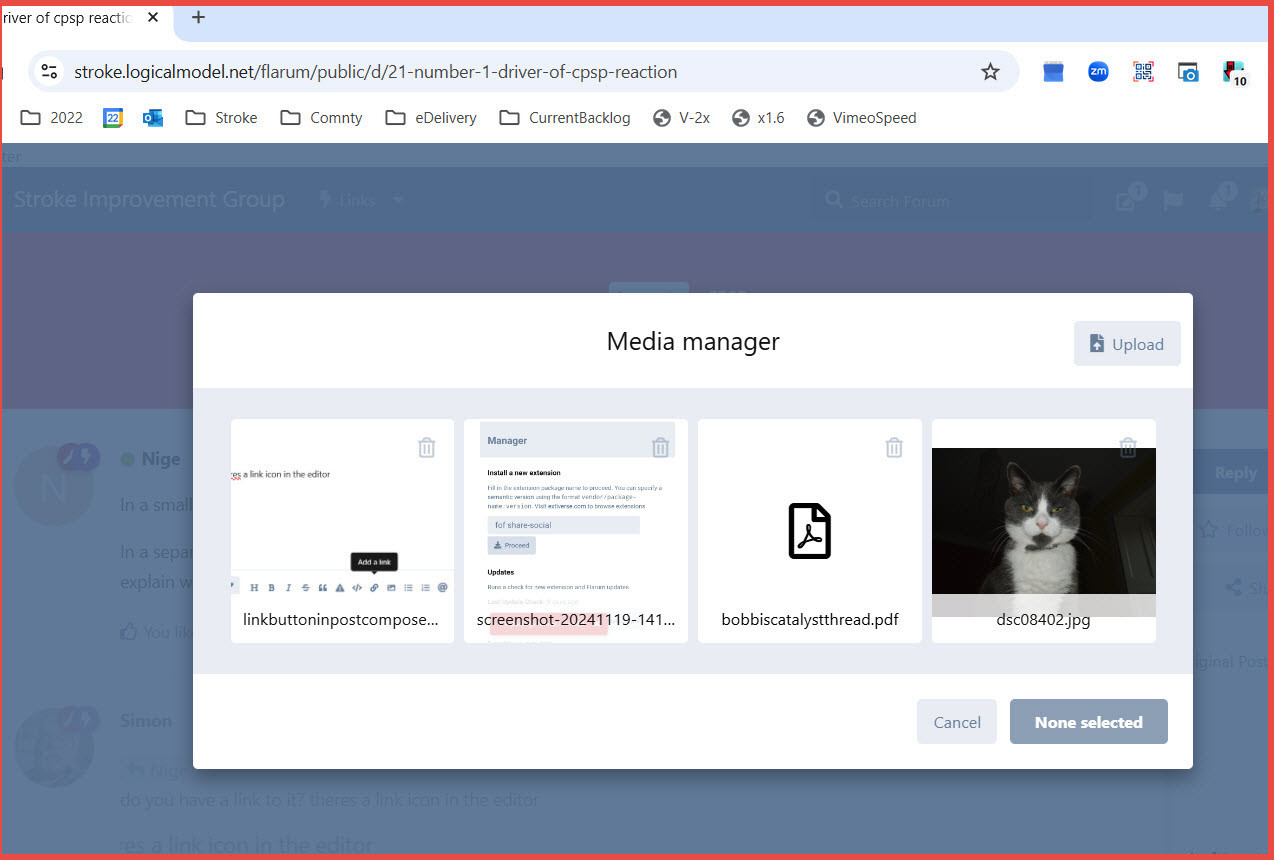The image size is (1274, 860).
Task: Delete bobbiscatalystthread.pdf using trash icon
Action: (894, 448)
